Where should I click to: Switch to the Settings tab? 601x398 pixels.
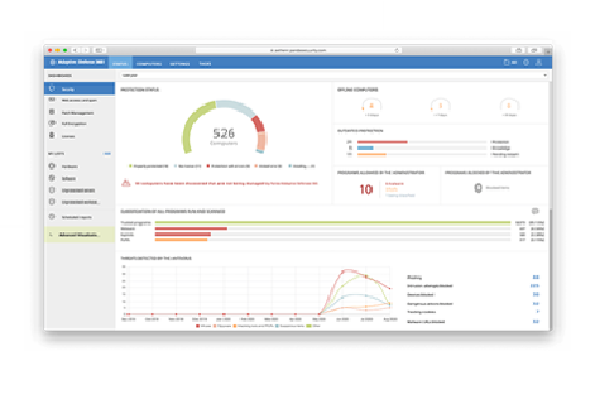[180, 64]
